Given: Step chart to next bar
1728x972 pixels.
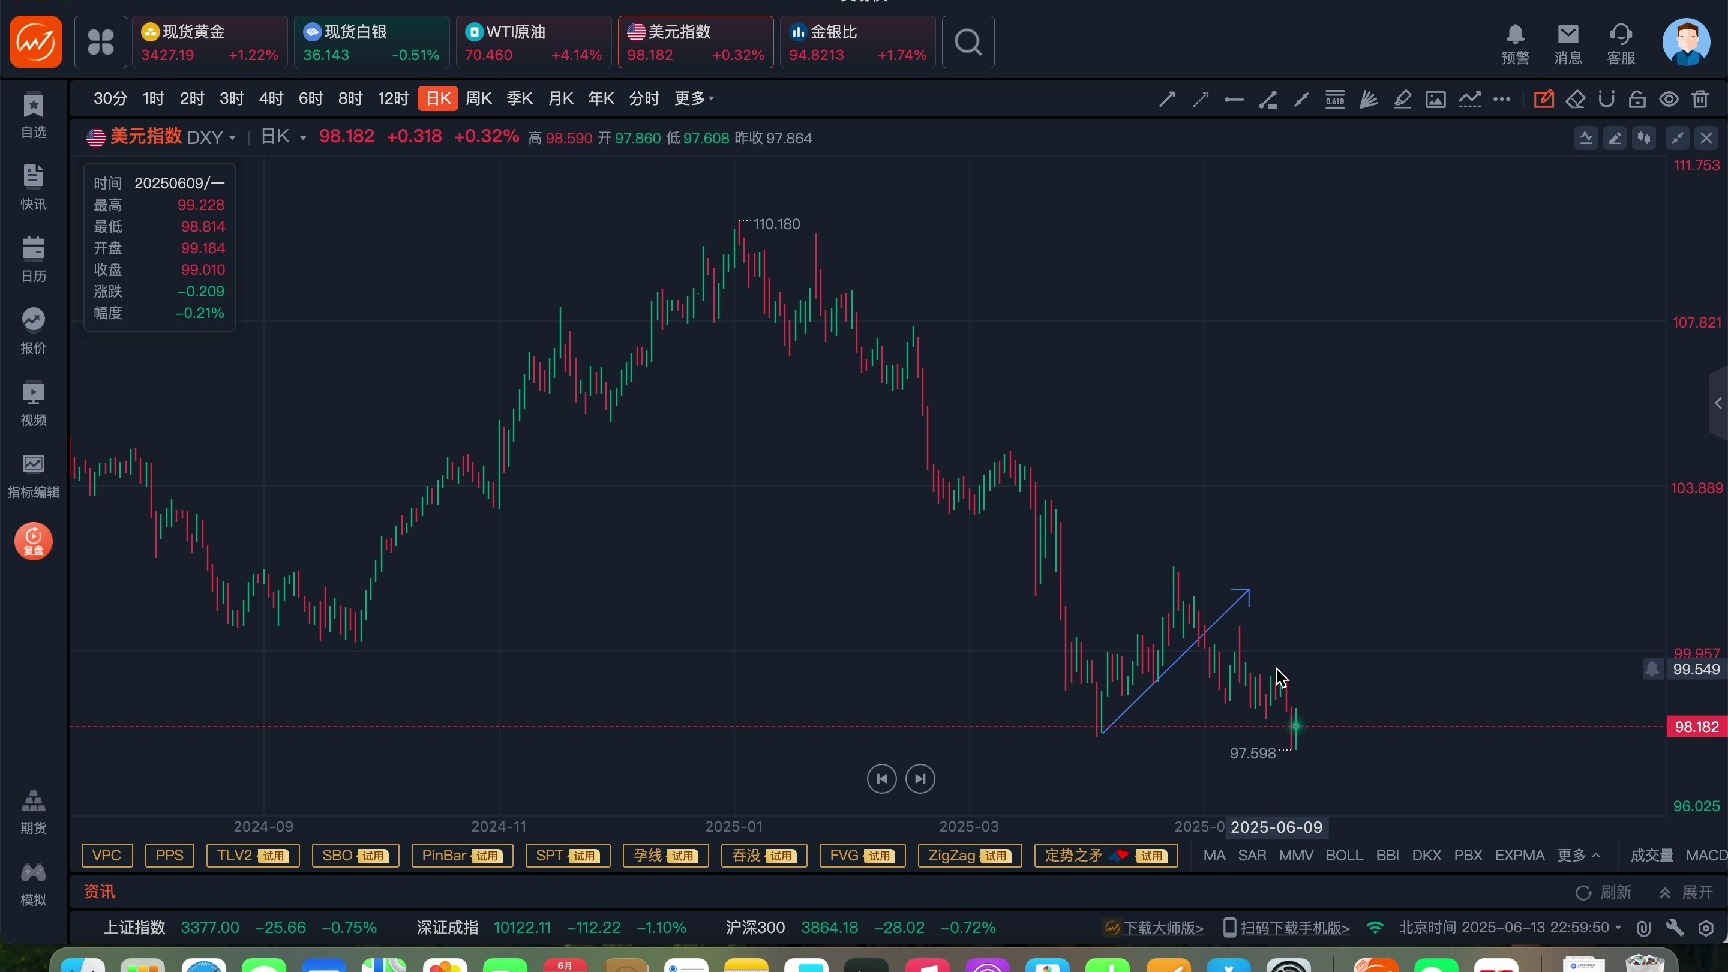Looking at the screenshot, I should point(920,779).
